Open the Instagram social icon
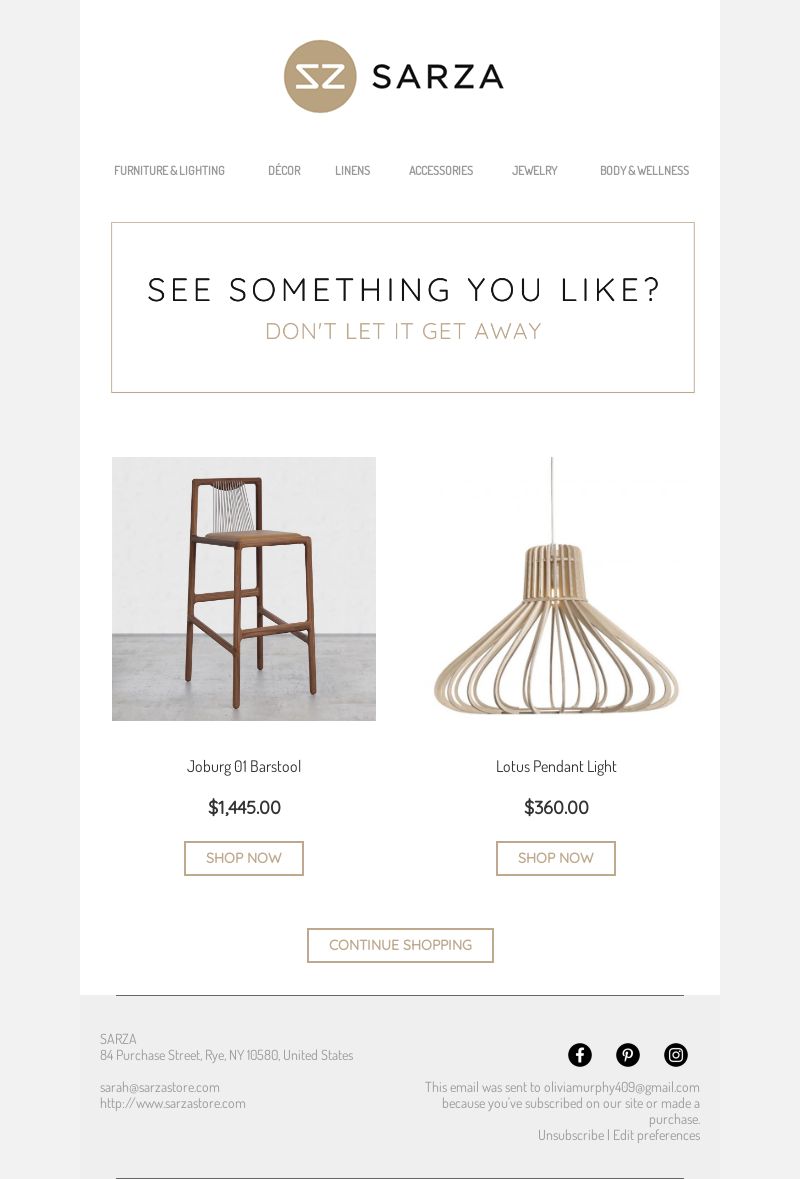Screen dimensions: 800x1179 click(676, 1055)
